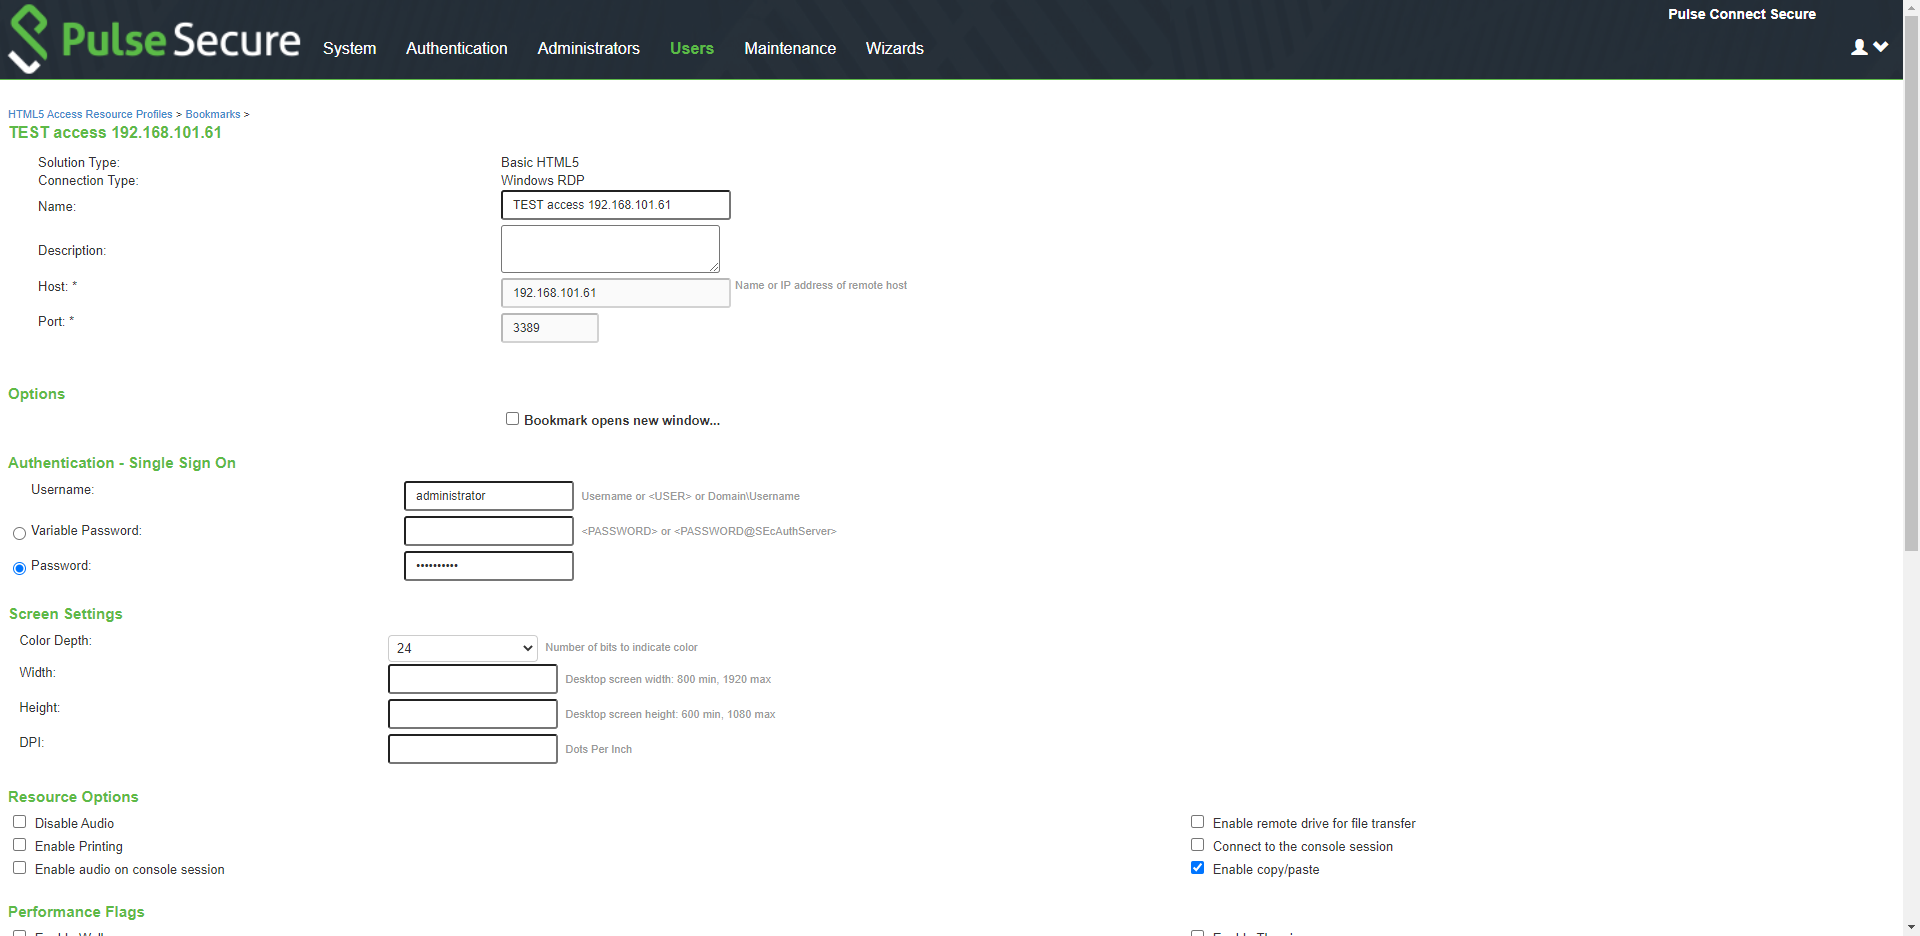
Task: Click the DPI input field
Action: (x=473, y=749)
